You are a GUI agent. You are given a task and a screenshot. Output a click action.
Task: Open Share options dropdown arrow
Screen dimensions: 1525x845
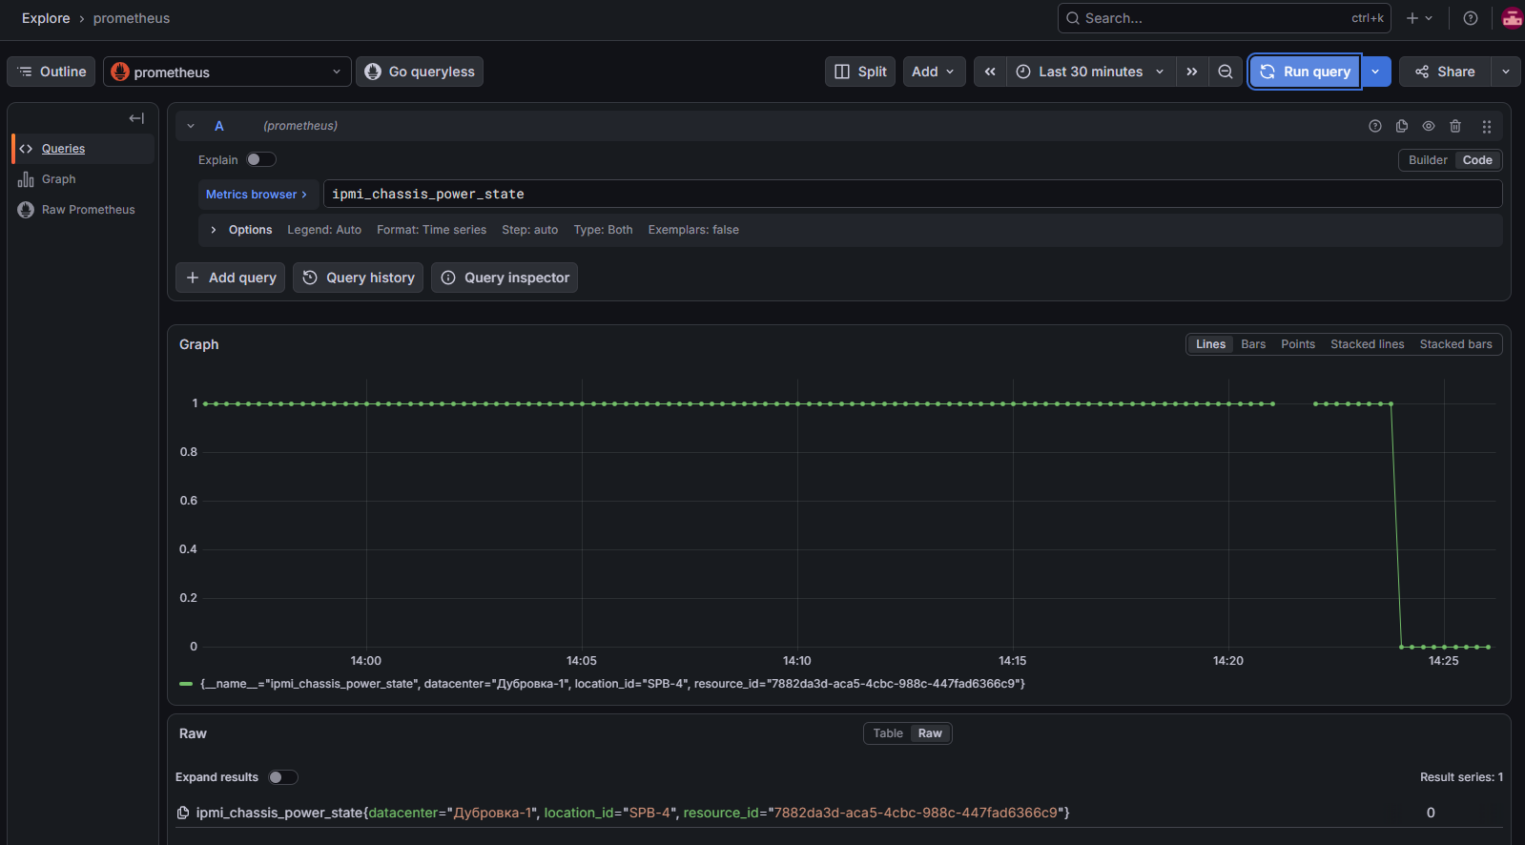tap(1505, 72)
